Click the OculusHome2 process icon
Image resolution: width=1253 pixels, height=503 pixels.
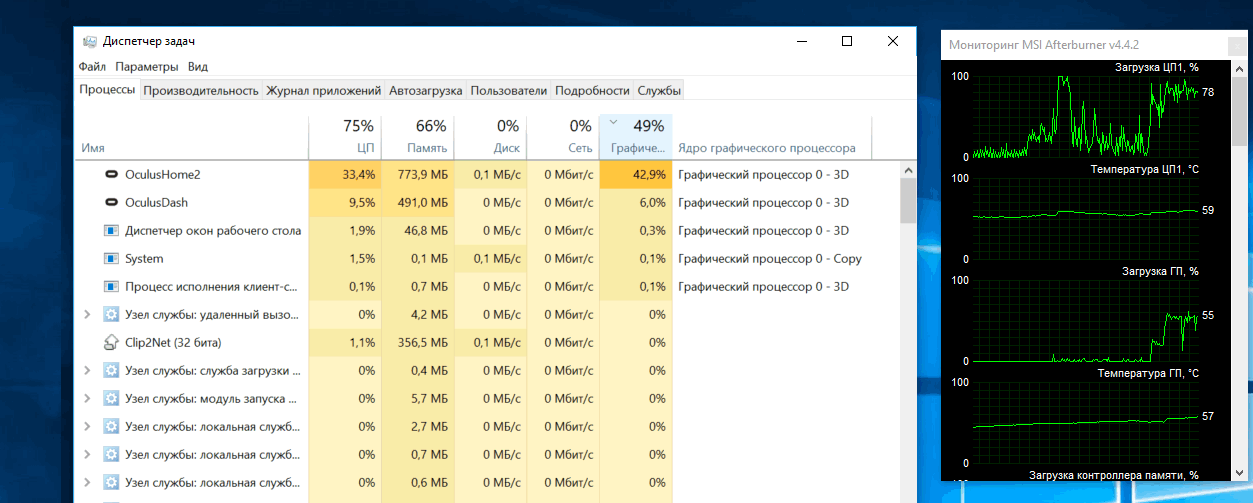(112, 174)
